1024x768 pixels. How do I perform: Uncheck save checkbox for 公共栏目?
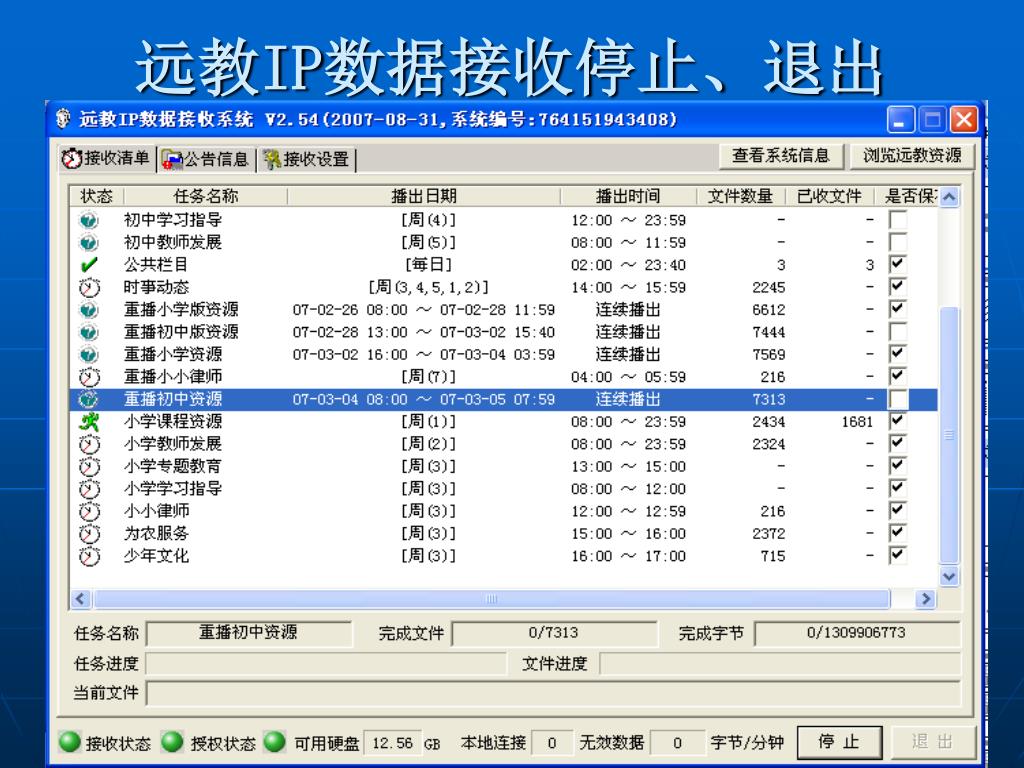(x=898, y=264)
